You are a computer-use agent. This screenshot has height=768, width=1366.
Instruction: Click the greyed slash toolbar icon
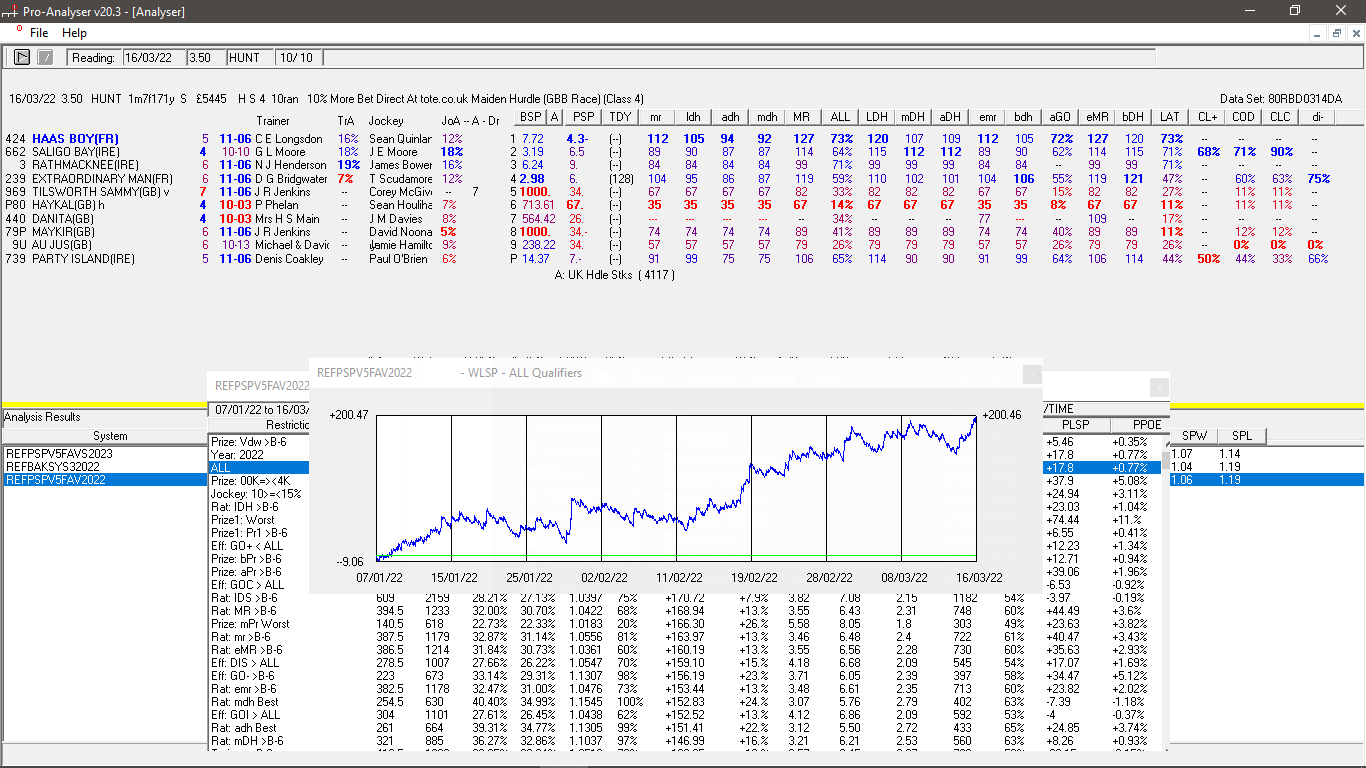(x=45, y=58)
